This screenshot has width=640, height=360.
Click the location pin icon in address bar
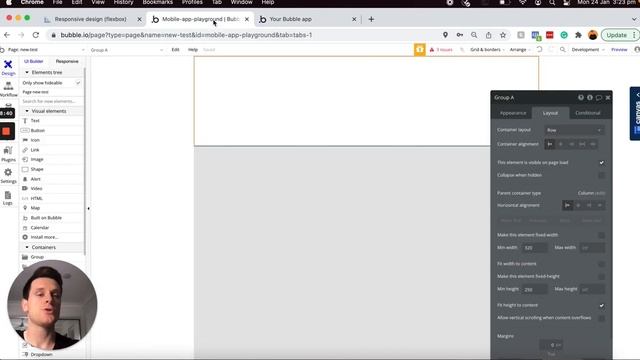(x=445, y=35)
